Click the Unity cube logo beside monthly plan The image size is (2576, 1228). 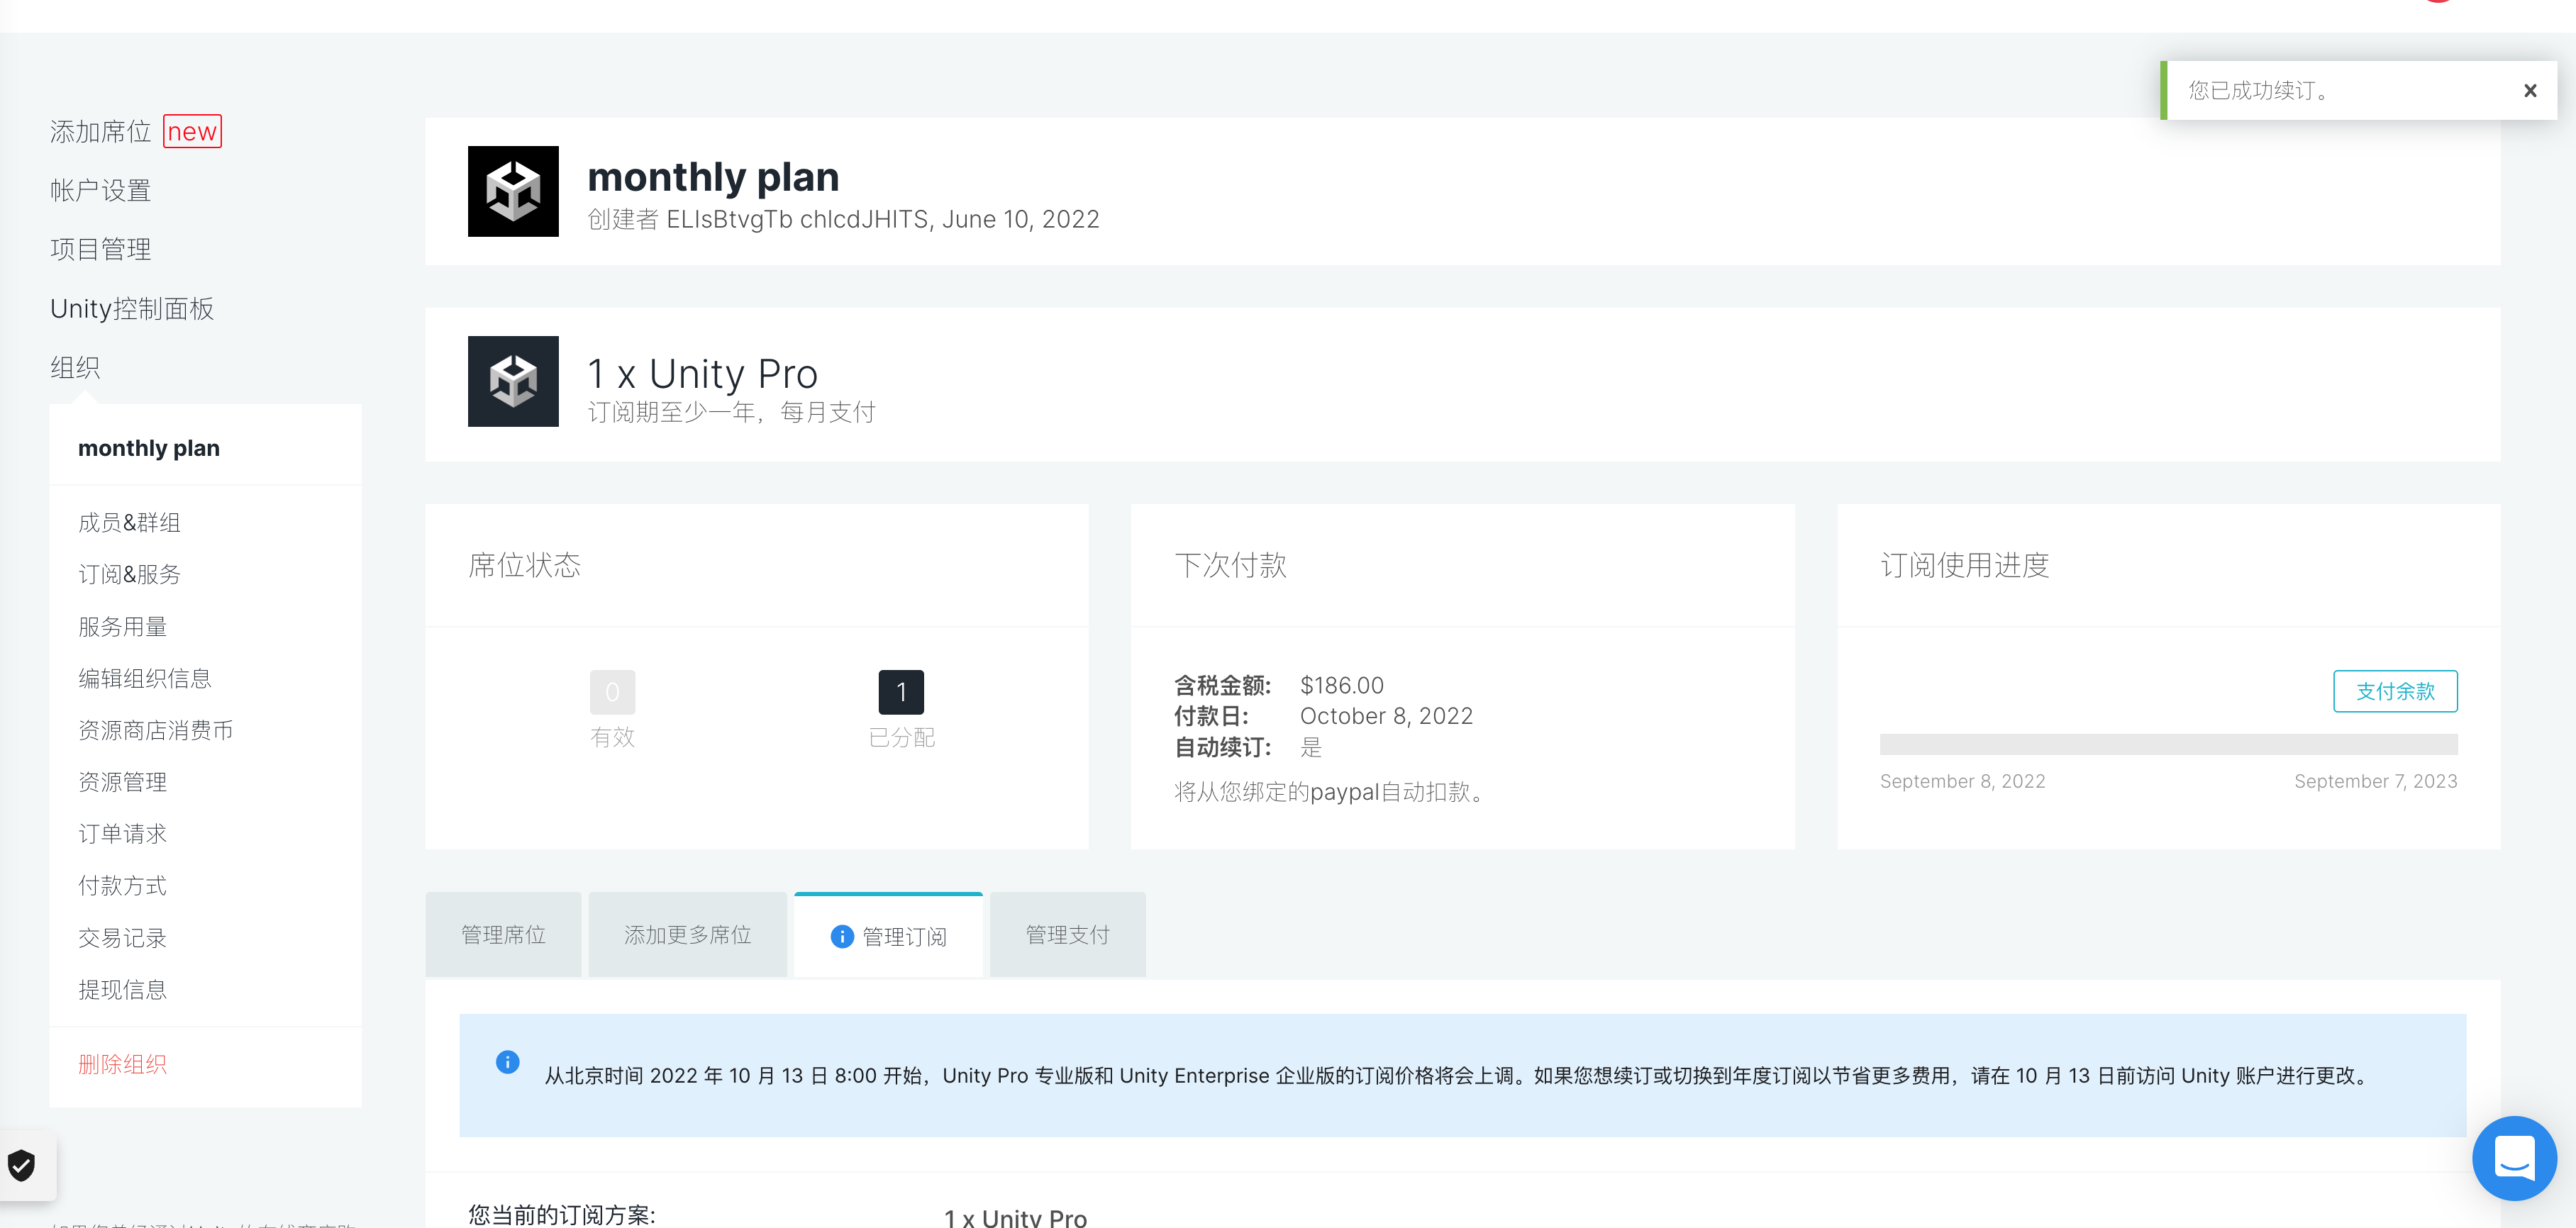coord(513,191)
